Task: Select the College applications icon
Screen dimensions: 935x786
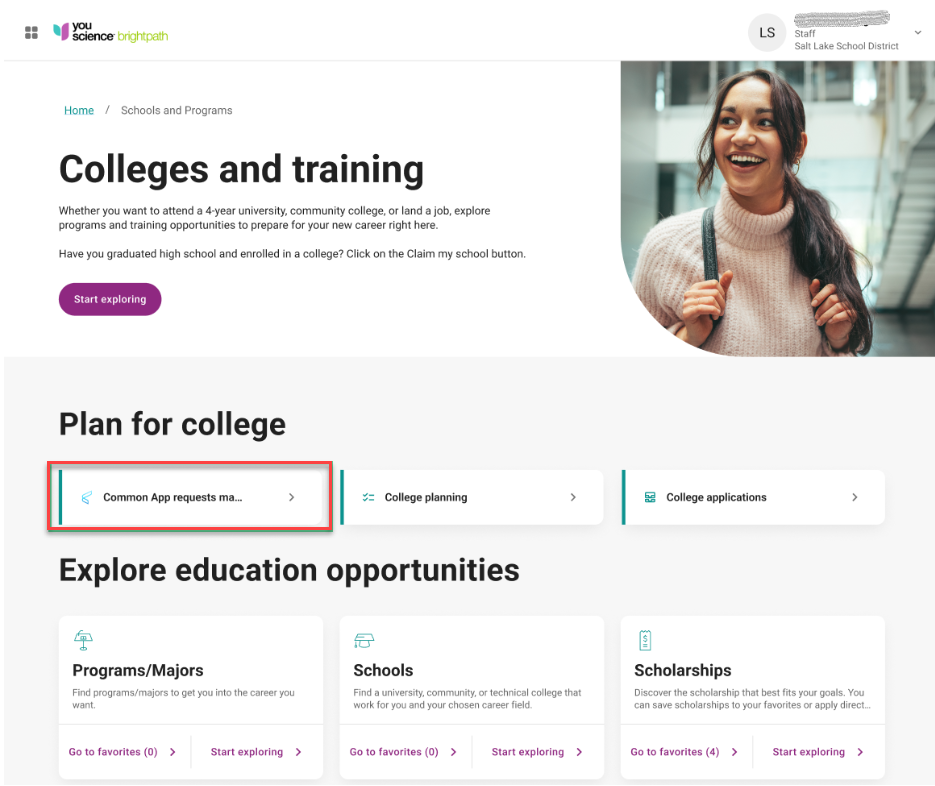Action: tap(652, 496)
